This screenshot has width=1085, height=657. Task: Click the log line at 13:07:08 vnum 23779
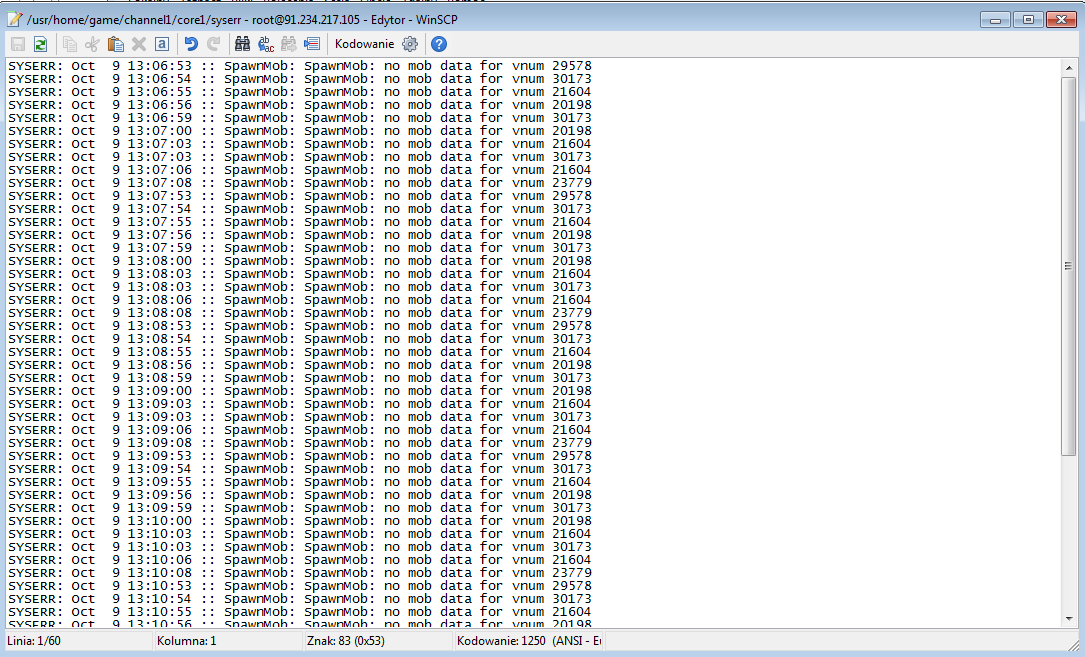[x=300, y=183]
